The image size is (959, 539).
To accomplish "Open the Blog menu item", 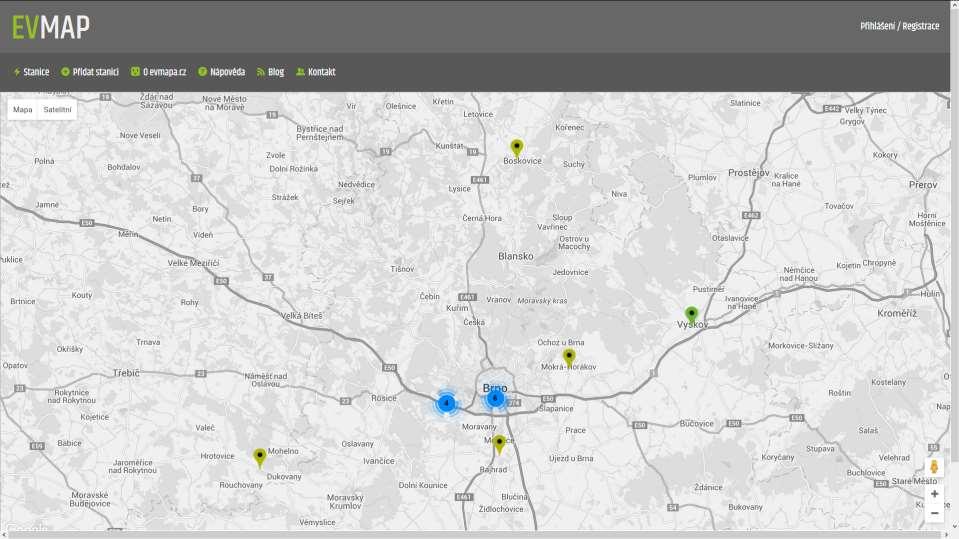I will pyautogui.click(x=270, y=72).
